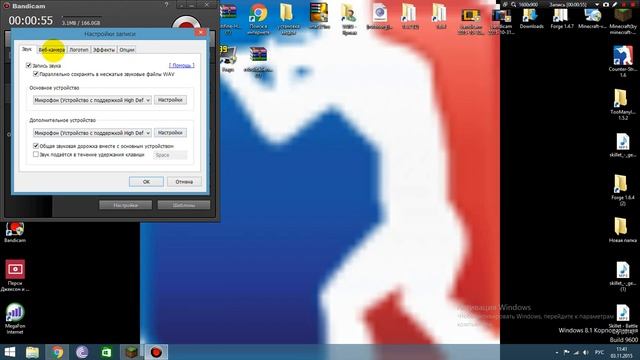Confirm the dialog with OK
The image size is (640, 360).
point(146,182)
